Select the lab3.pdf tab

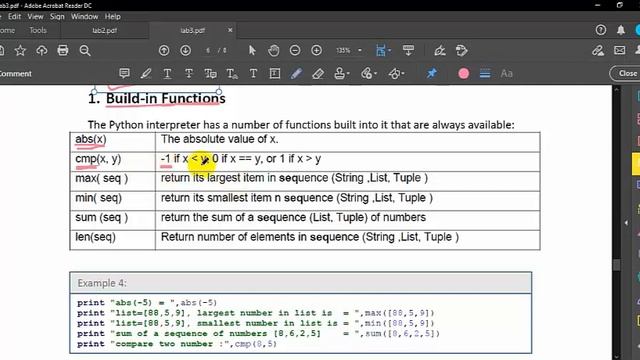[x=193, y=31]
